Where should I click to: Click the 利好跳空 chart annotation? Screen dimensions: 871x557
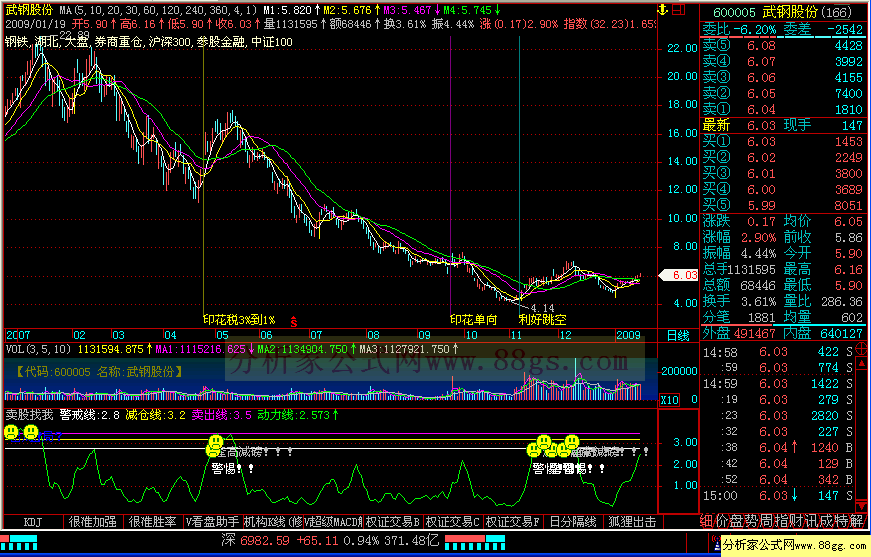[543, 320]
